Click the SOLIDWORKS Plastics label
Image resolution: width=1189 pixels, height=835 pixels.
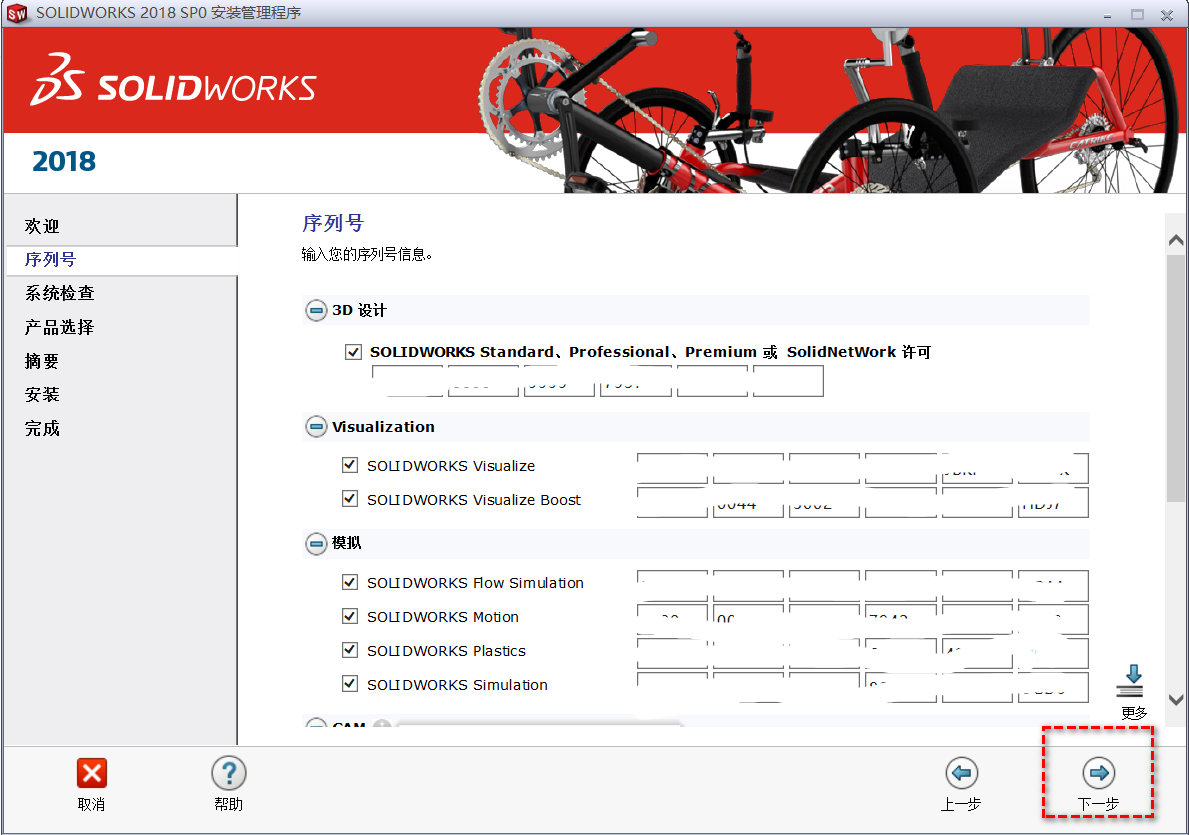446,651
